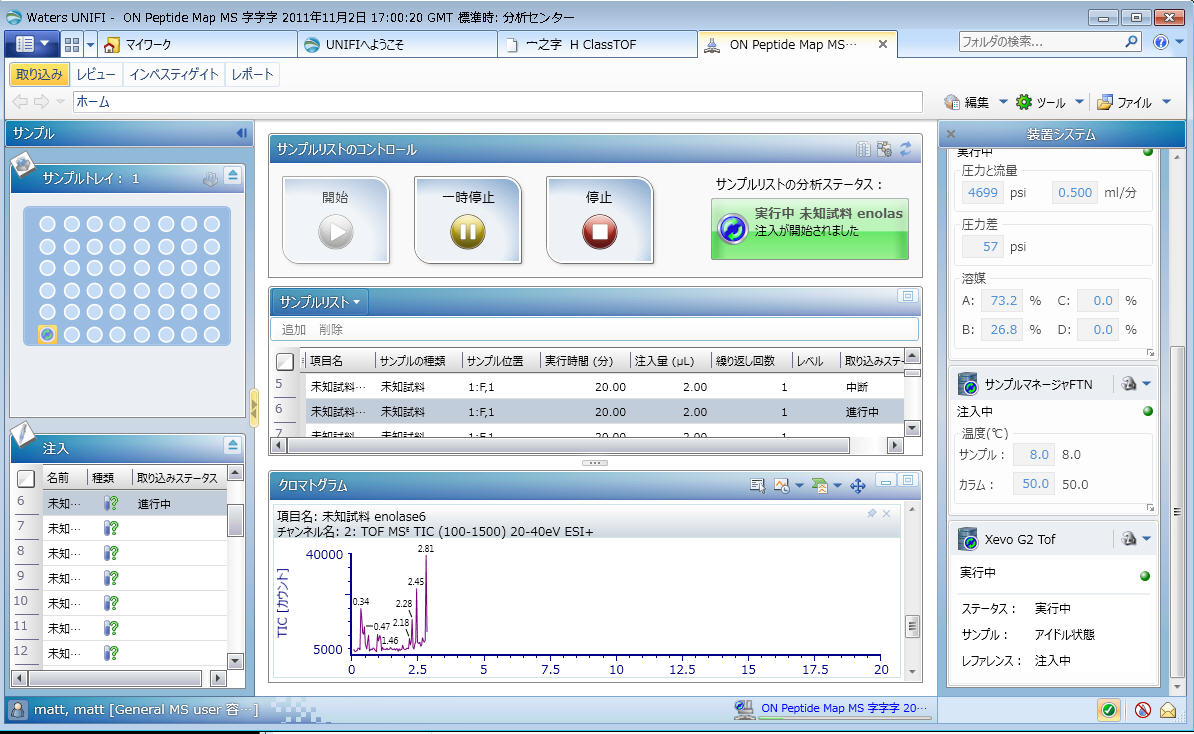1194x734 pixels.
Task: Select the インベスティゲイト tab
Action: (x=174, y=74)
